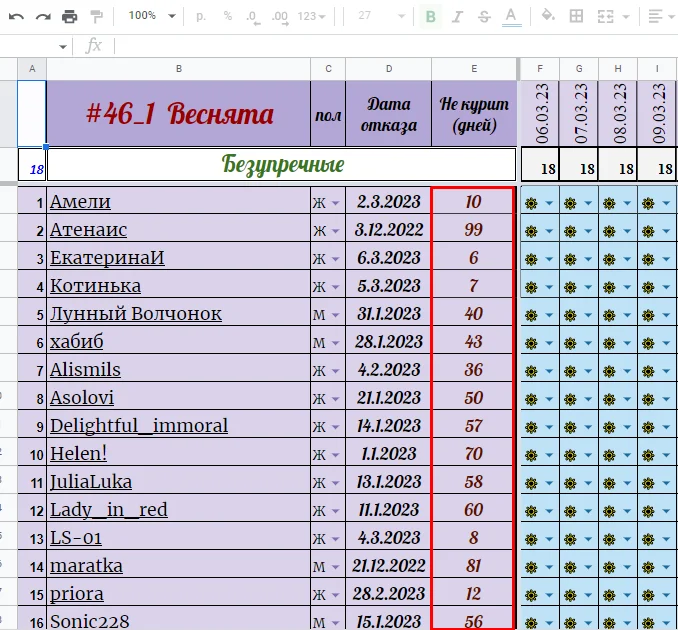Open the Амели profile link
The image size is (678, 630).
80,201
